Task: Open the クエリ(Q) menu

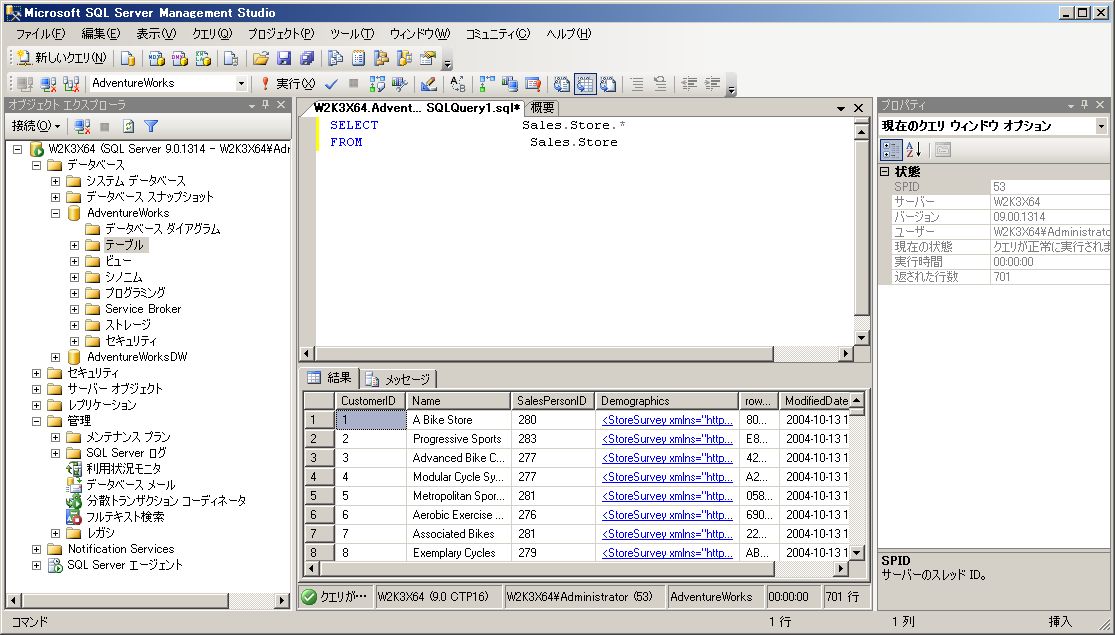Action: tap(212, 34)
